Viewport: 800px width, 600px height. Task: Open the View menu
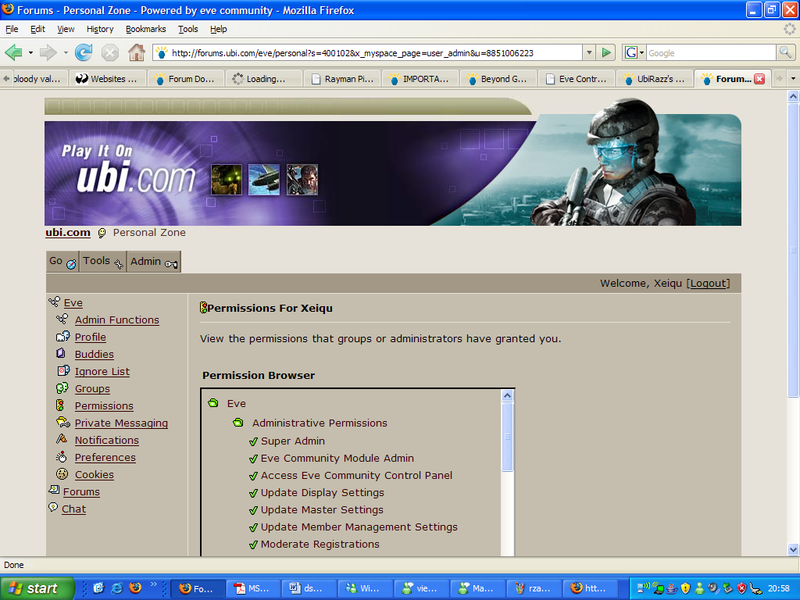(x=65, y=29)
